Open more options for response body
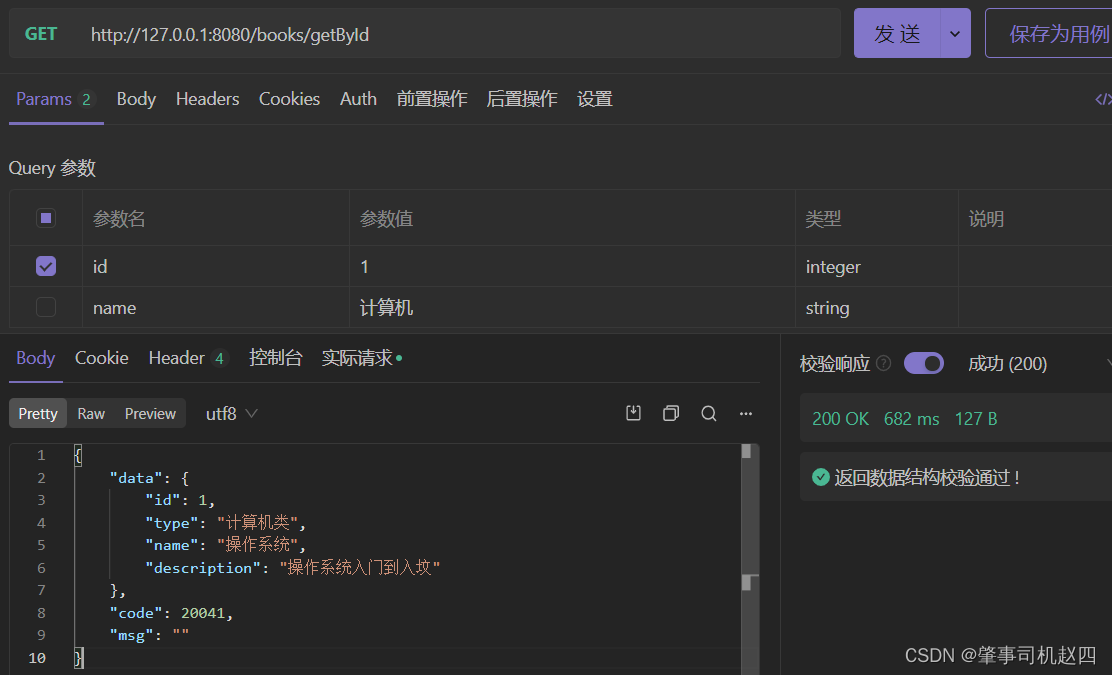1112x675 pixels. 746,413
